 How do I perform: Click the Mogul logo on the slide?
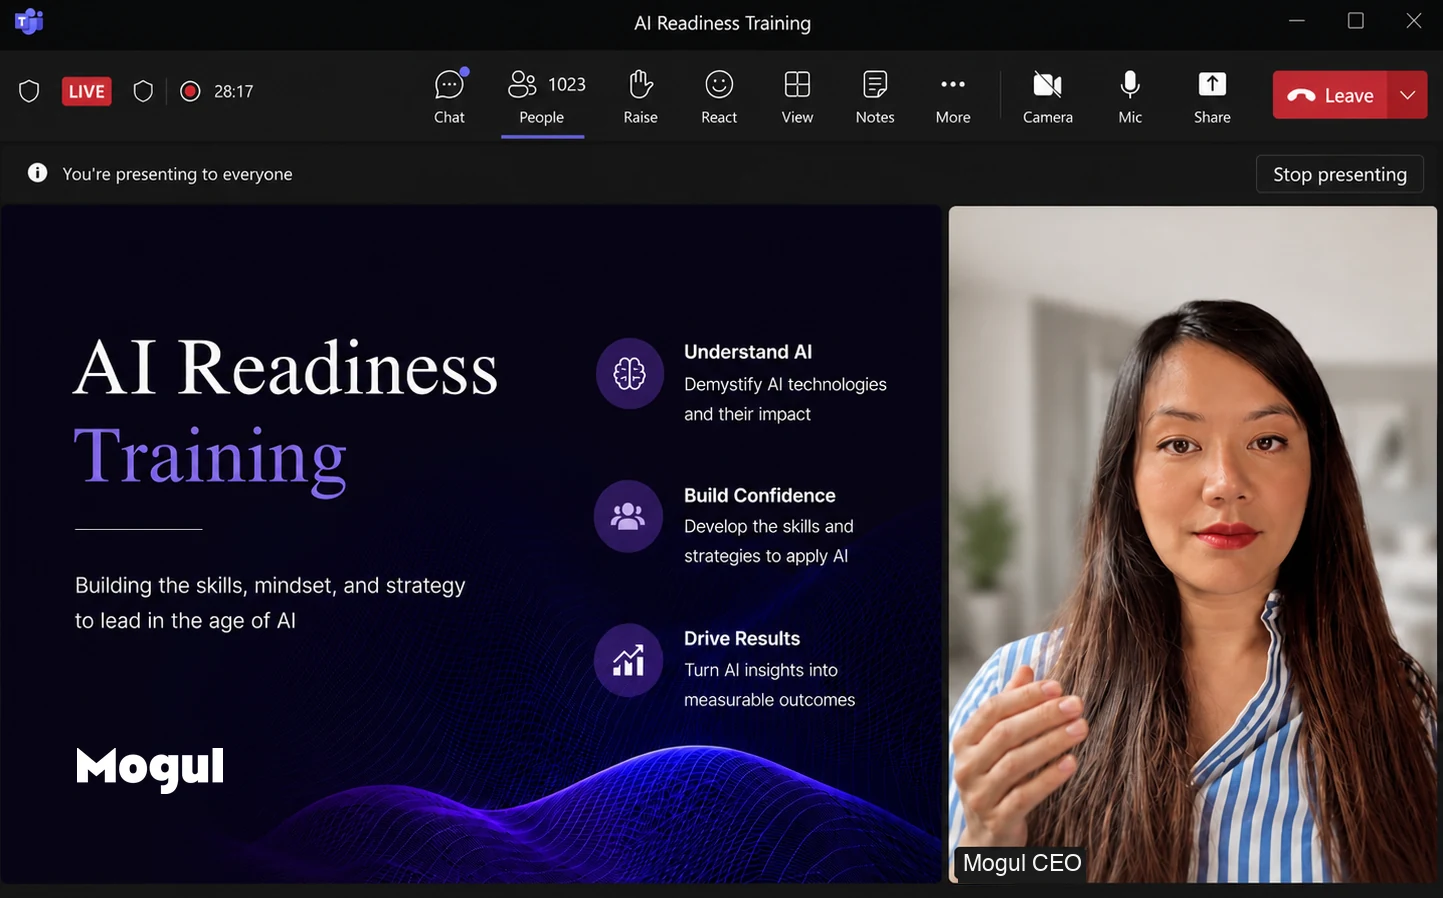click(x=150, y=768)
